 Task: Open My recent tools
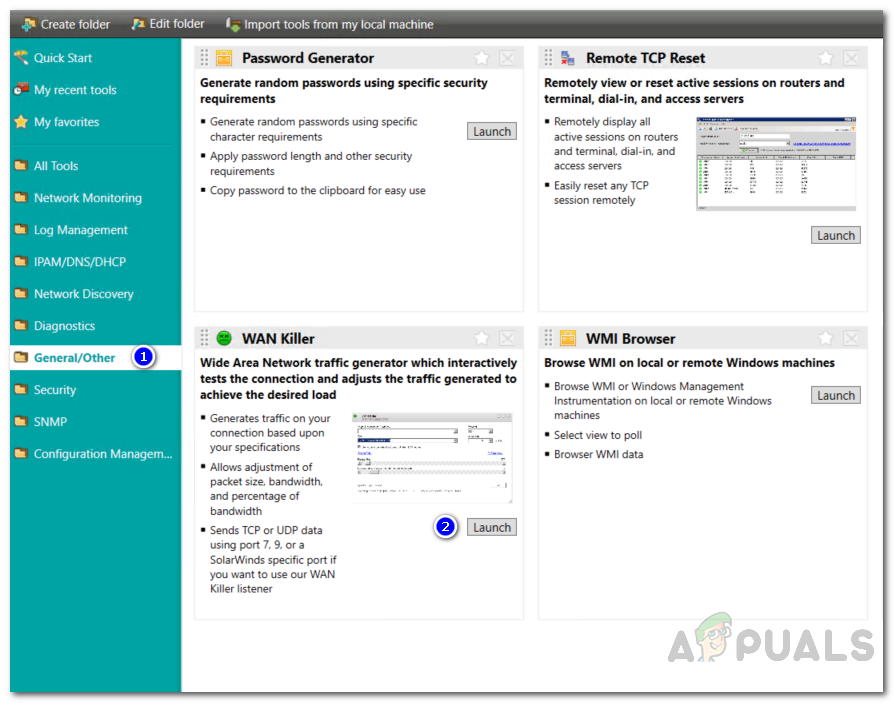[75, 90]
